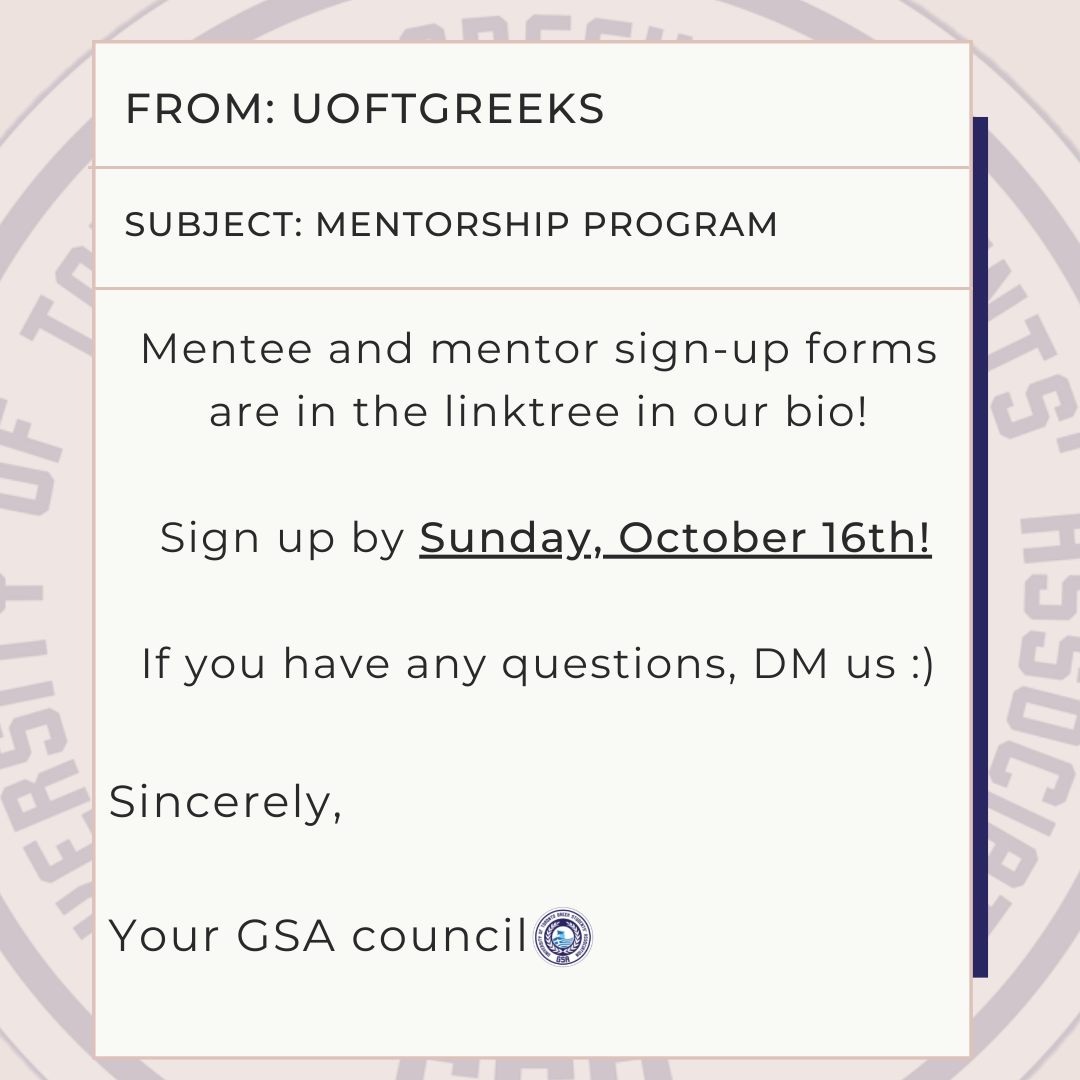Click the FROM: UOFTGREEKS header line

[365, 110]
